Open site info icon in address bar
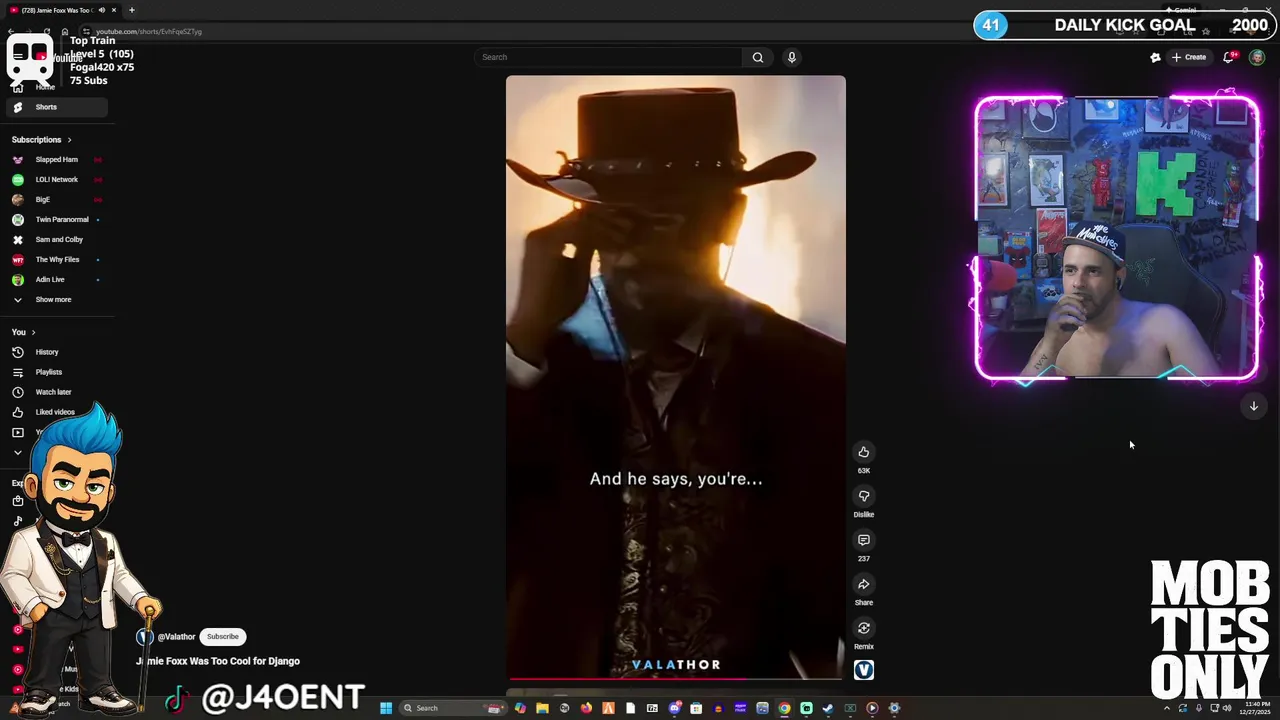 pos(86,31)
